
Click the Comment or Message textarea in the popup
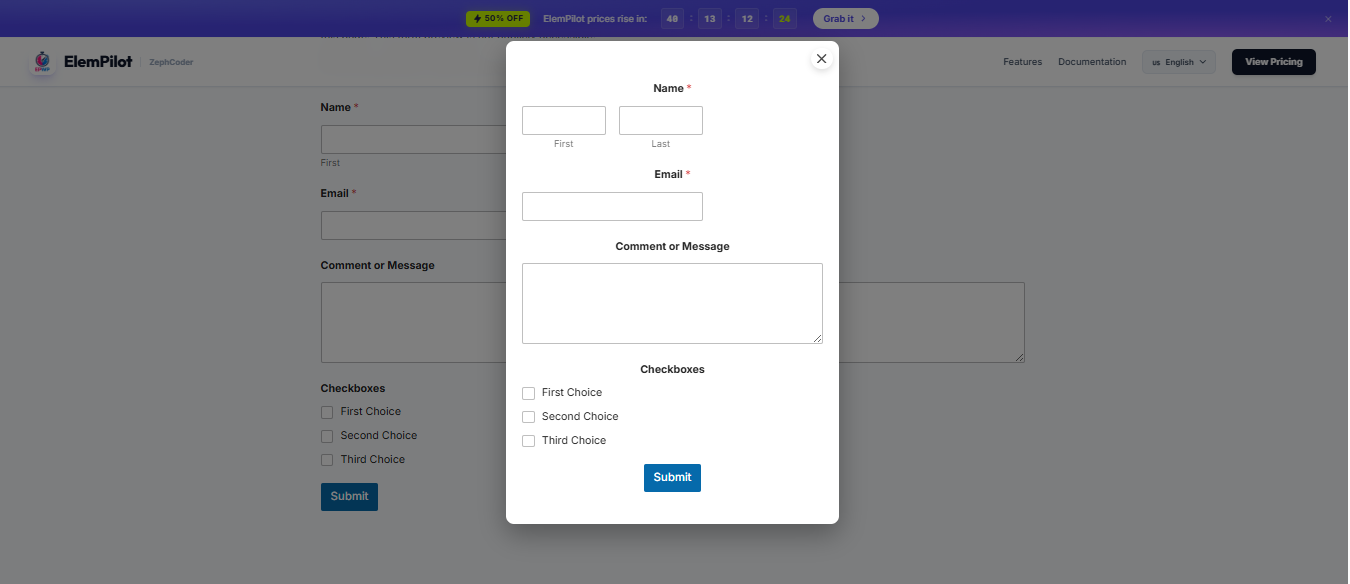[x=672, y=303]
